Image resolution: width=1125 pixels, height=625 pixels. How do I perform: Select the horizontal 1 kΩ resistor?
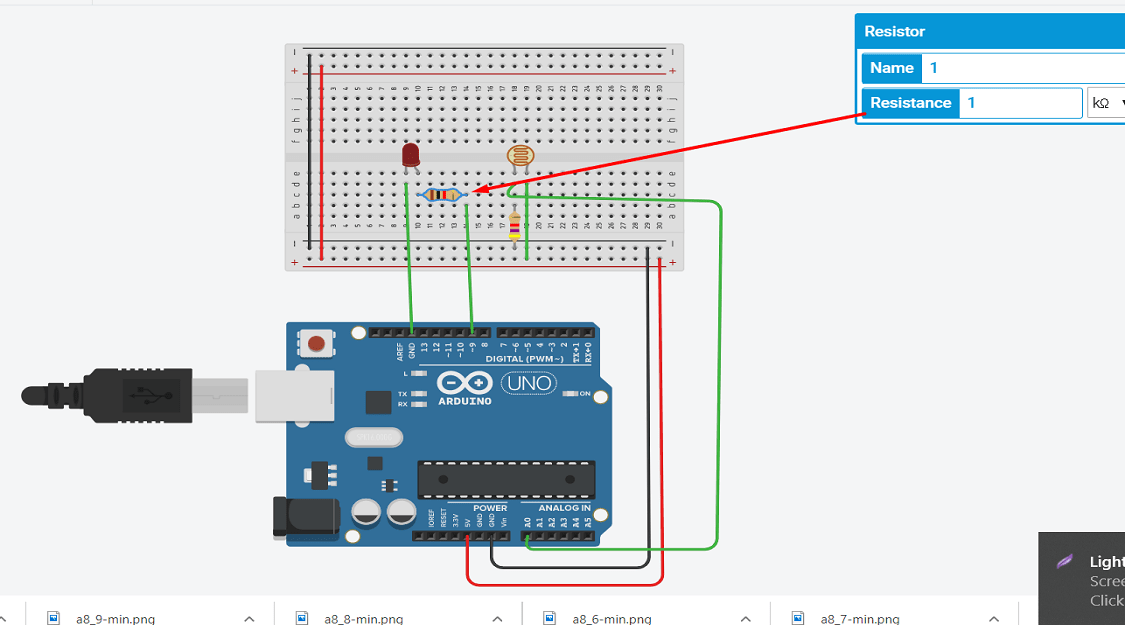pos(441,194)
